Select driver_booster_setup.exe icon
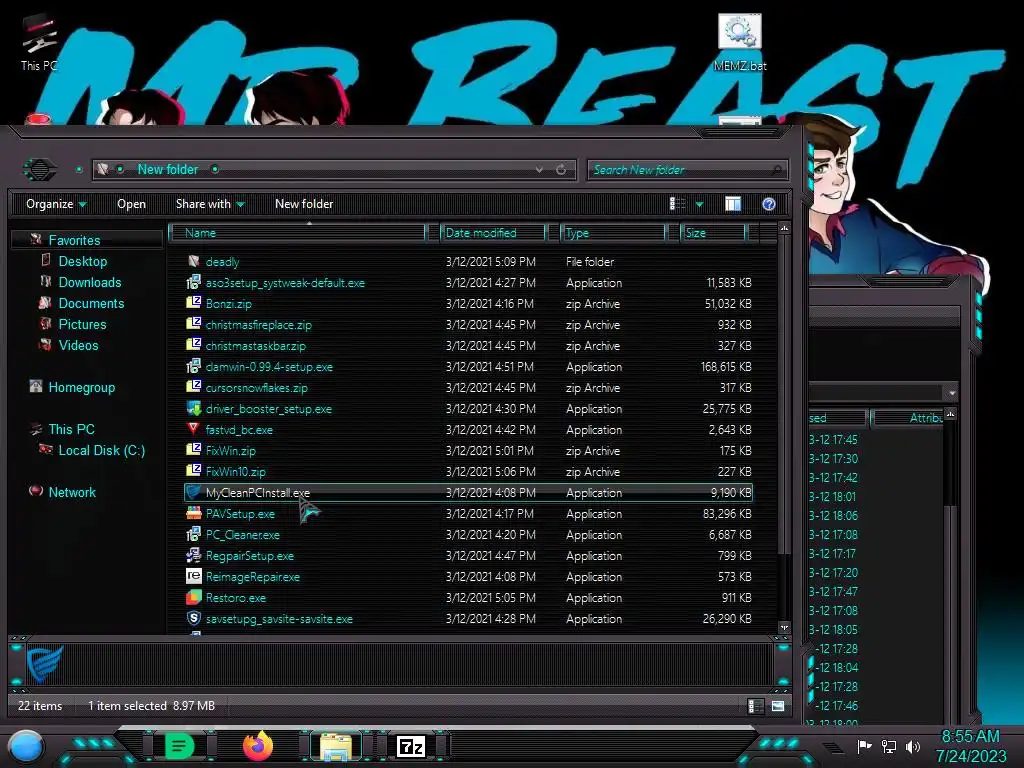Image resolution: width=1024 pixels, height=768 pixels. (193, 408)
